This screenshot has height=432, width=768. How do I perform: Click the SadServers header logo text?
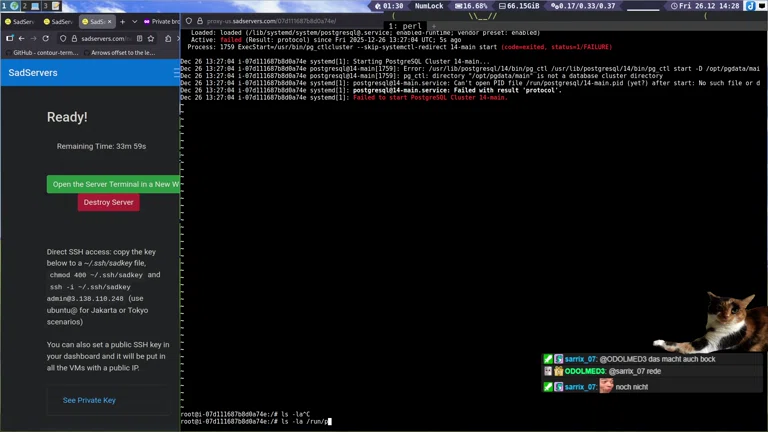[x=33, y=72]
